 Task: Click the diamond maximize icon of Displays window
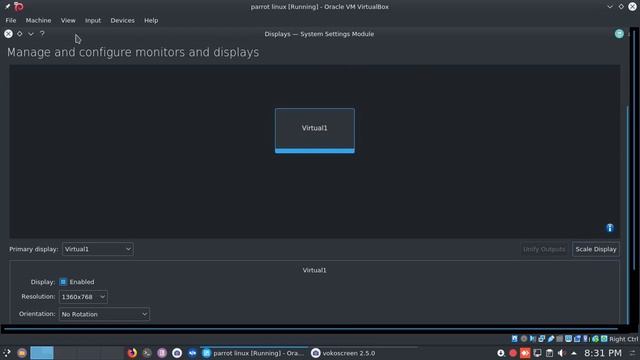point(20,34)
